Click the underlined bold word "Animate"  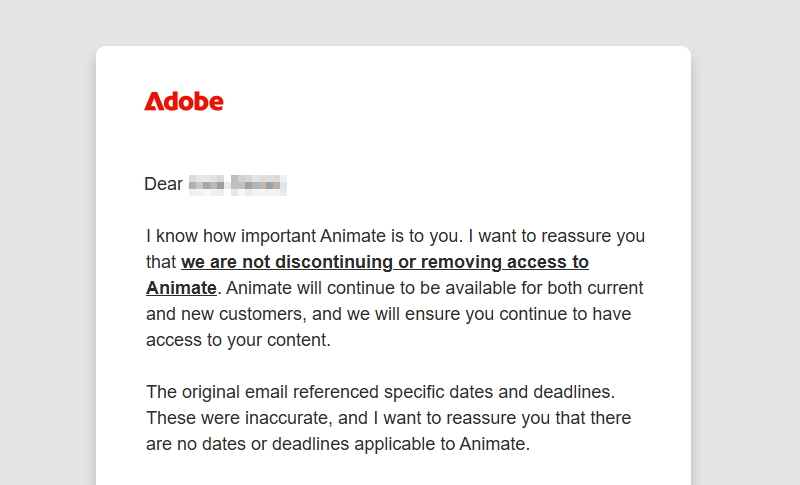[181, 288]
